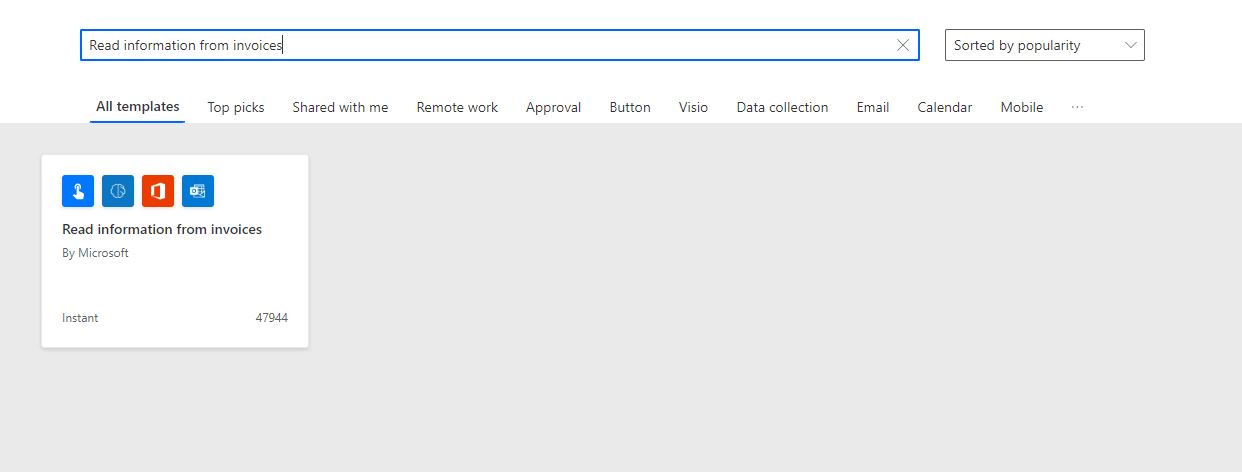Switch to the Visio tab

693,107
